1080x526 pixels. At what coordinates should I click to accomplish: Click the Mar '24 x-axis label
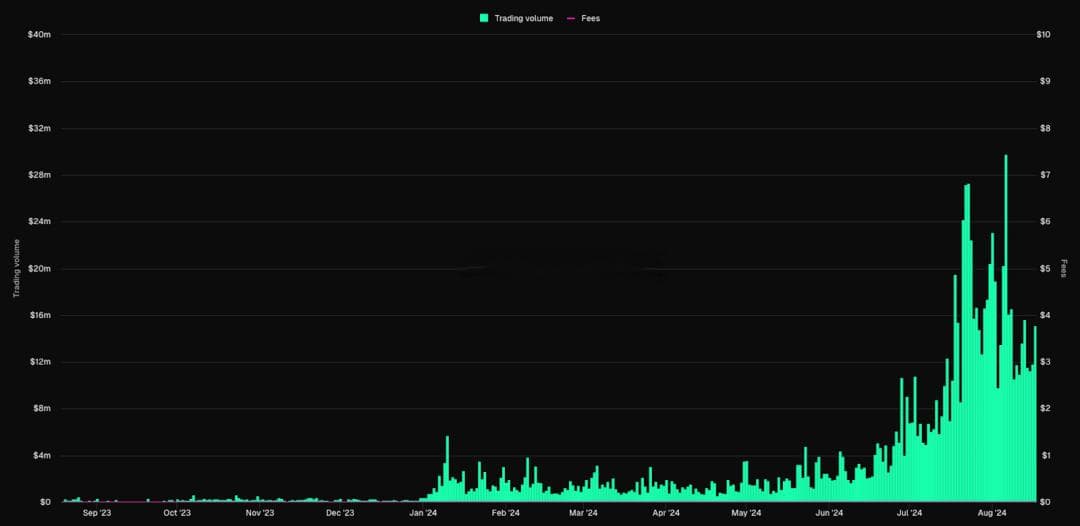point(583,512)
